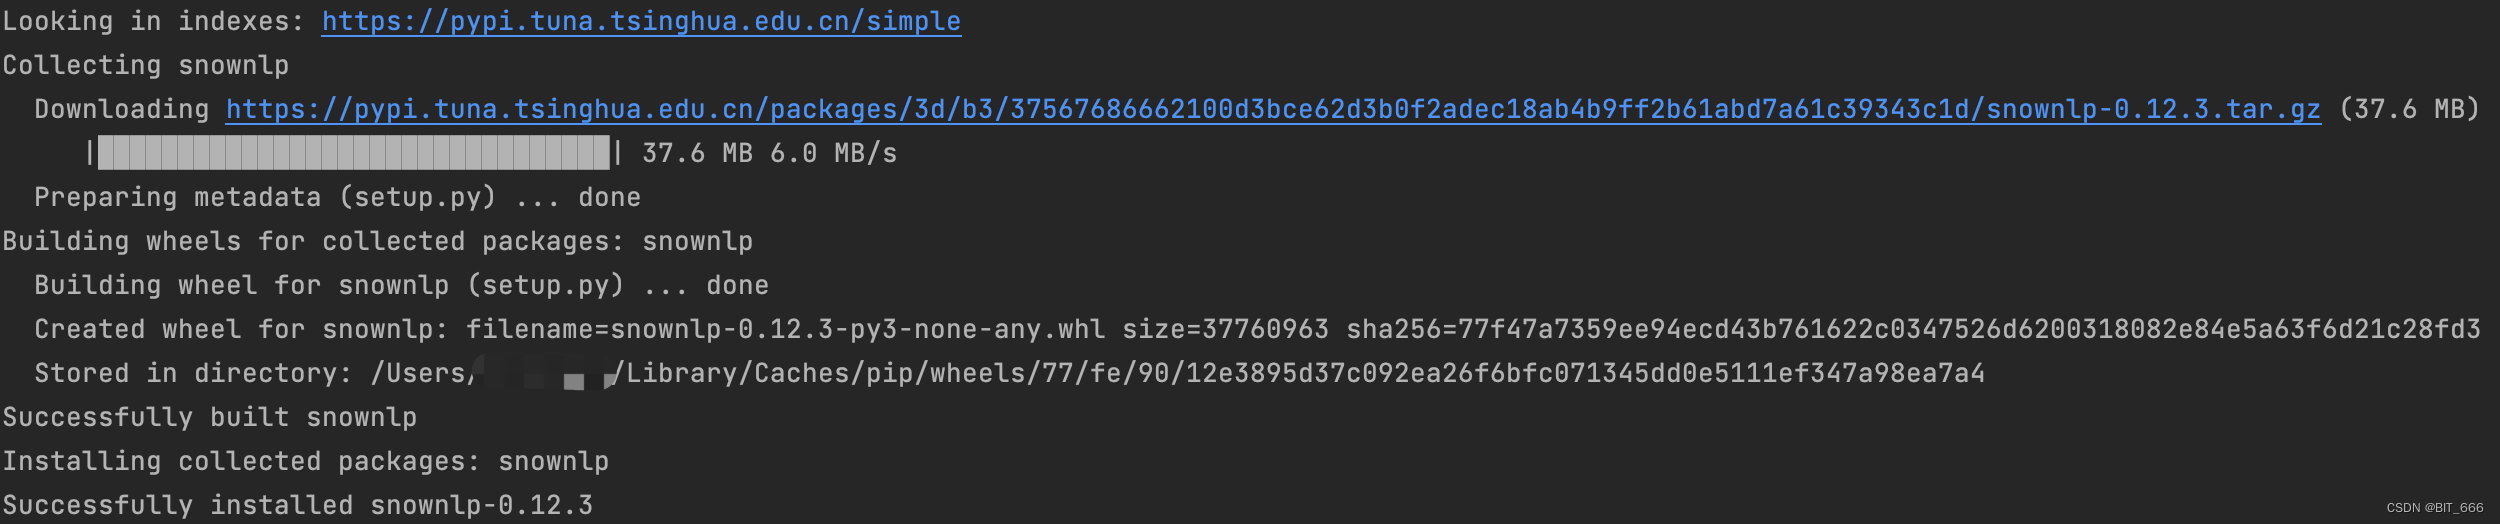Image resolution: width=2500 pixels, height=524 pixels.
Task: Click 'Successfully installed snownlp-0.12.3' line
Action: (x=297, y=505)
